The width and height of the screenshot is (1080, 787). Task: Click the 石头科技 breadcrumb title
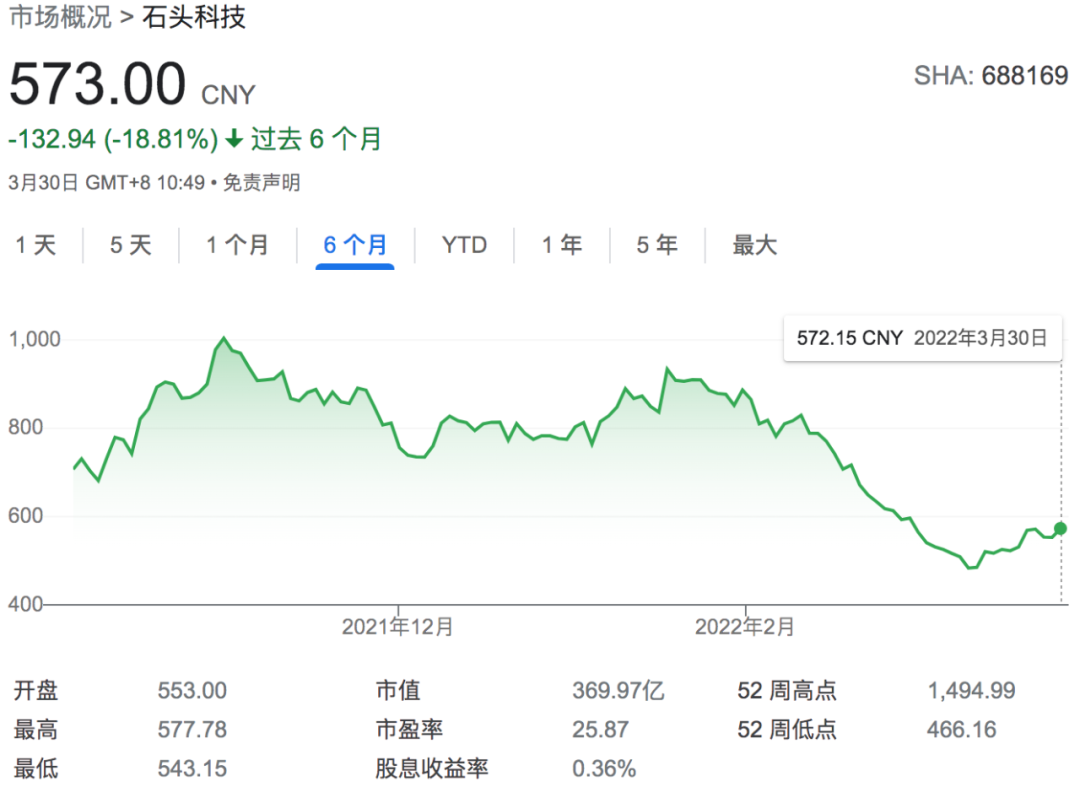pos(194,17)
